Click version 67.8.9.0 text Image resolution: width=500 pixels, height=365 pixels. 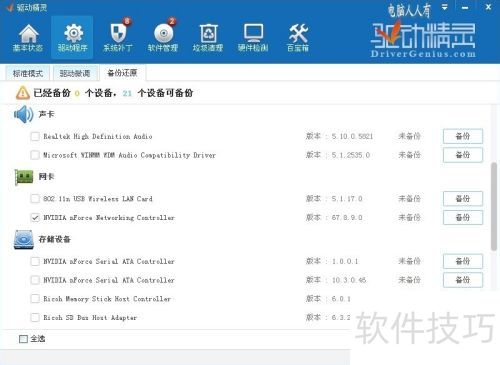pos(347,218)
